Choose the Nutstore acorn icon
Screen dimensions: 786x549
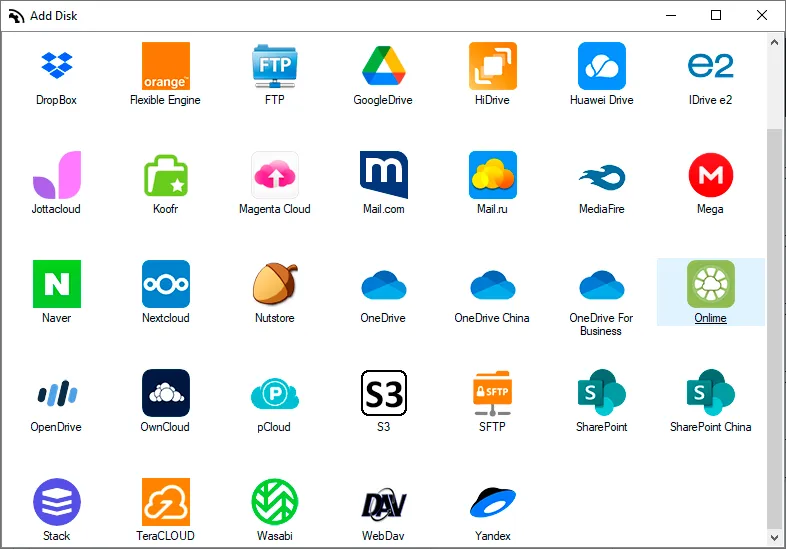[x=275, y=284]
